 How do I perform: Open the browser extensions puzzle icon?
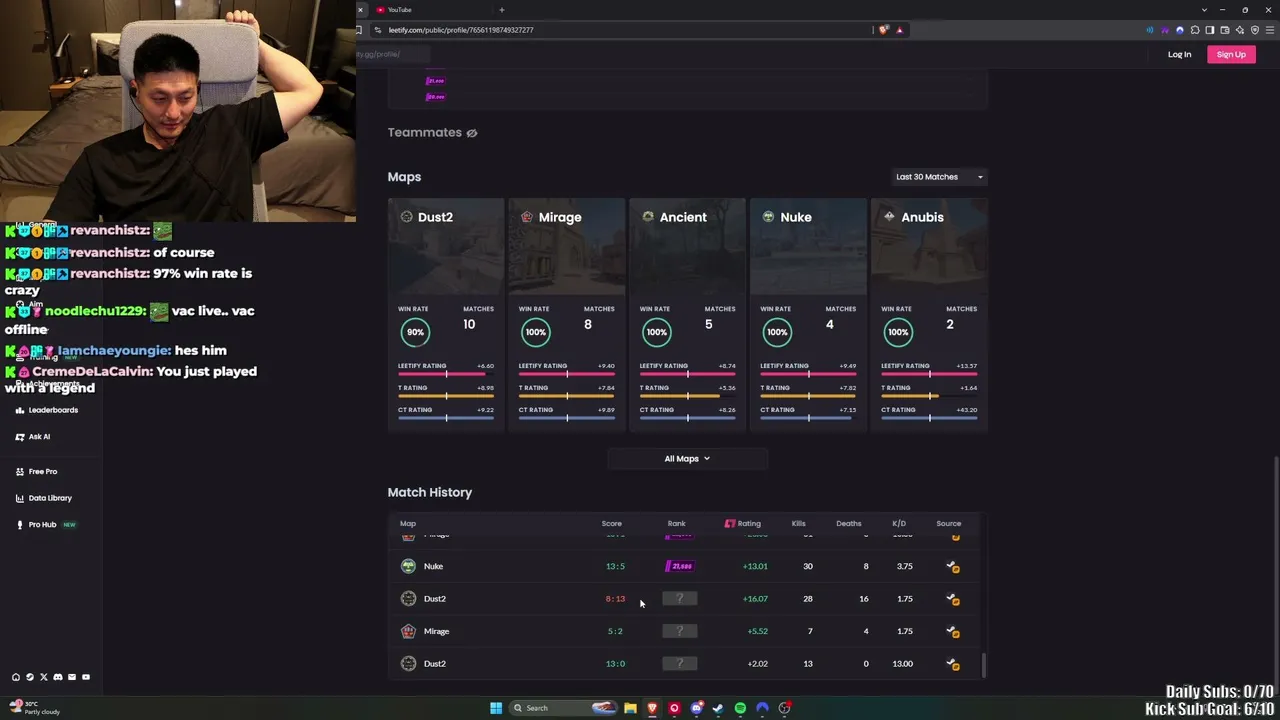(x=1195, y=30)
